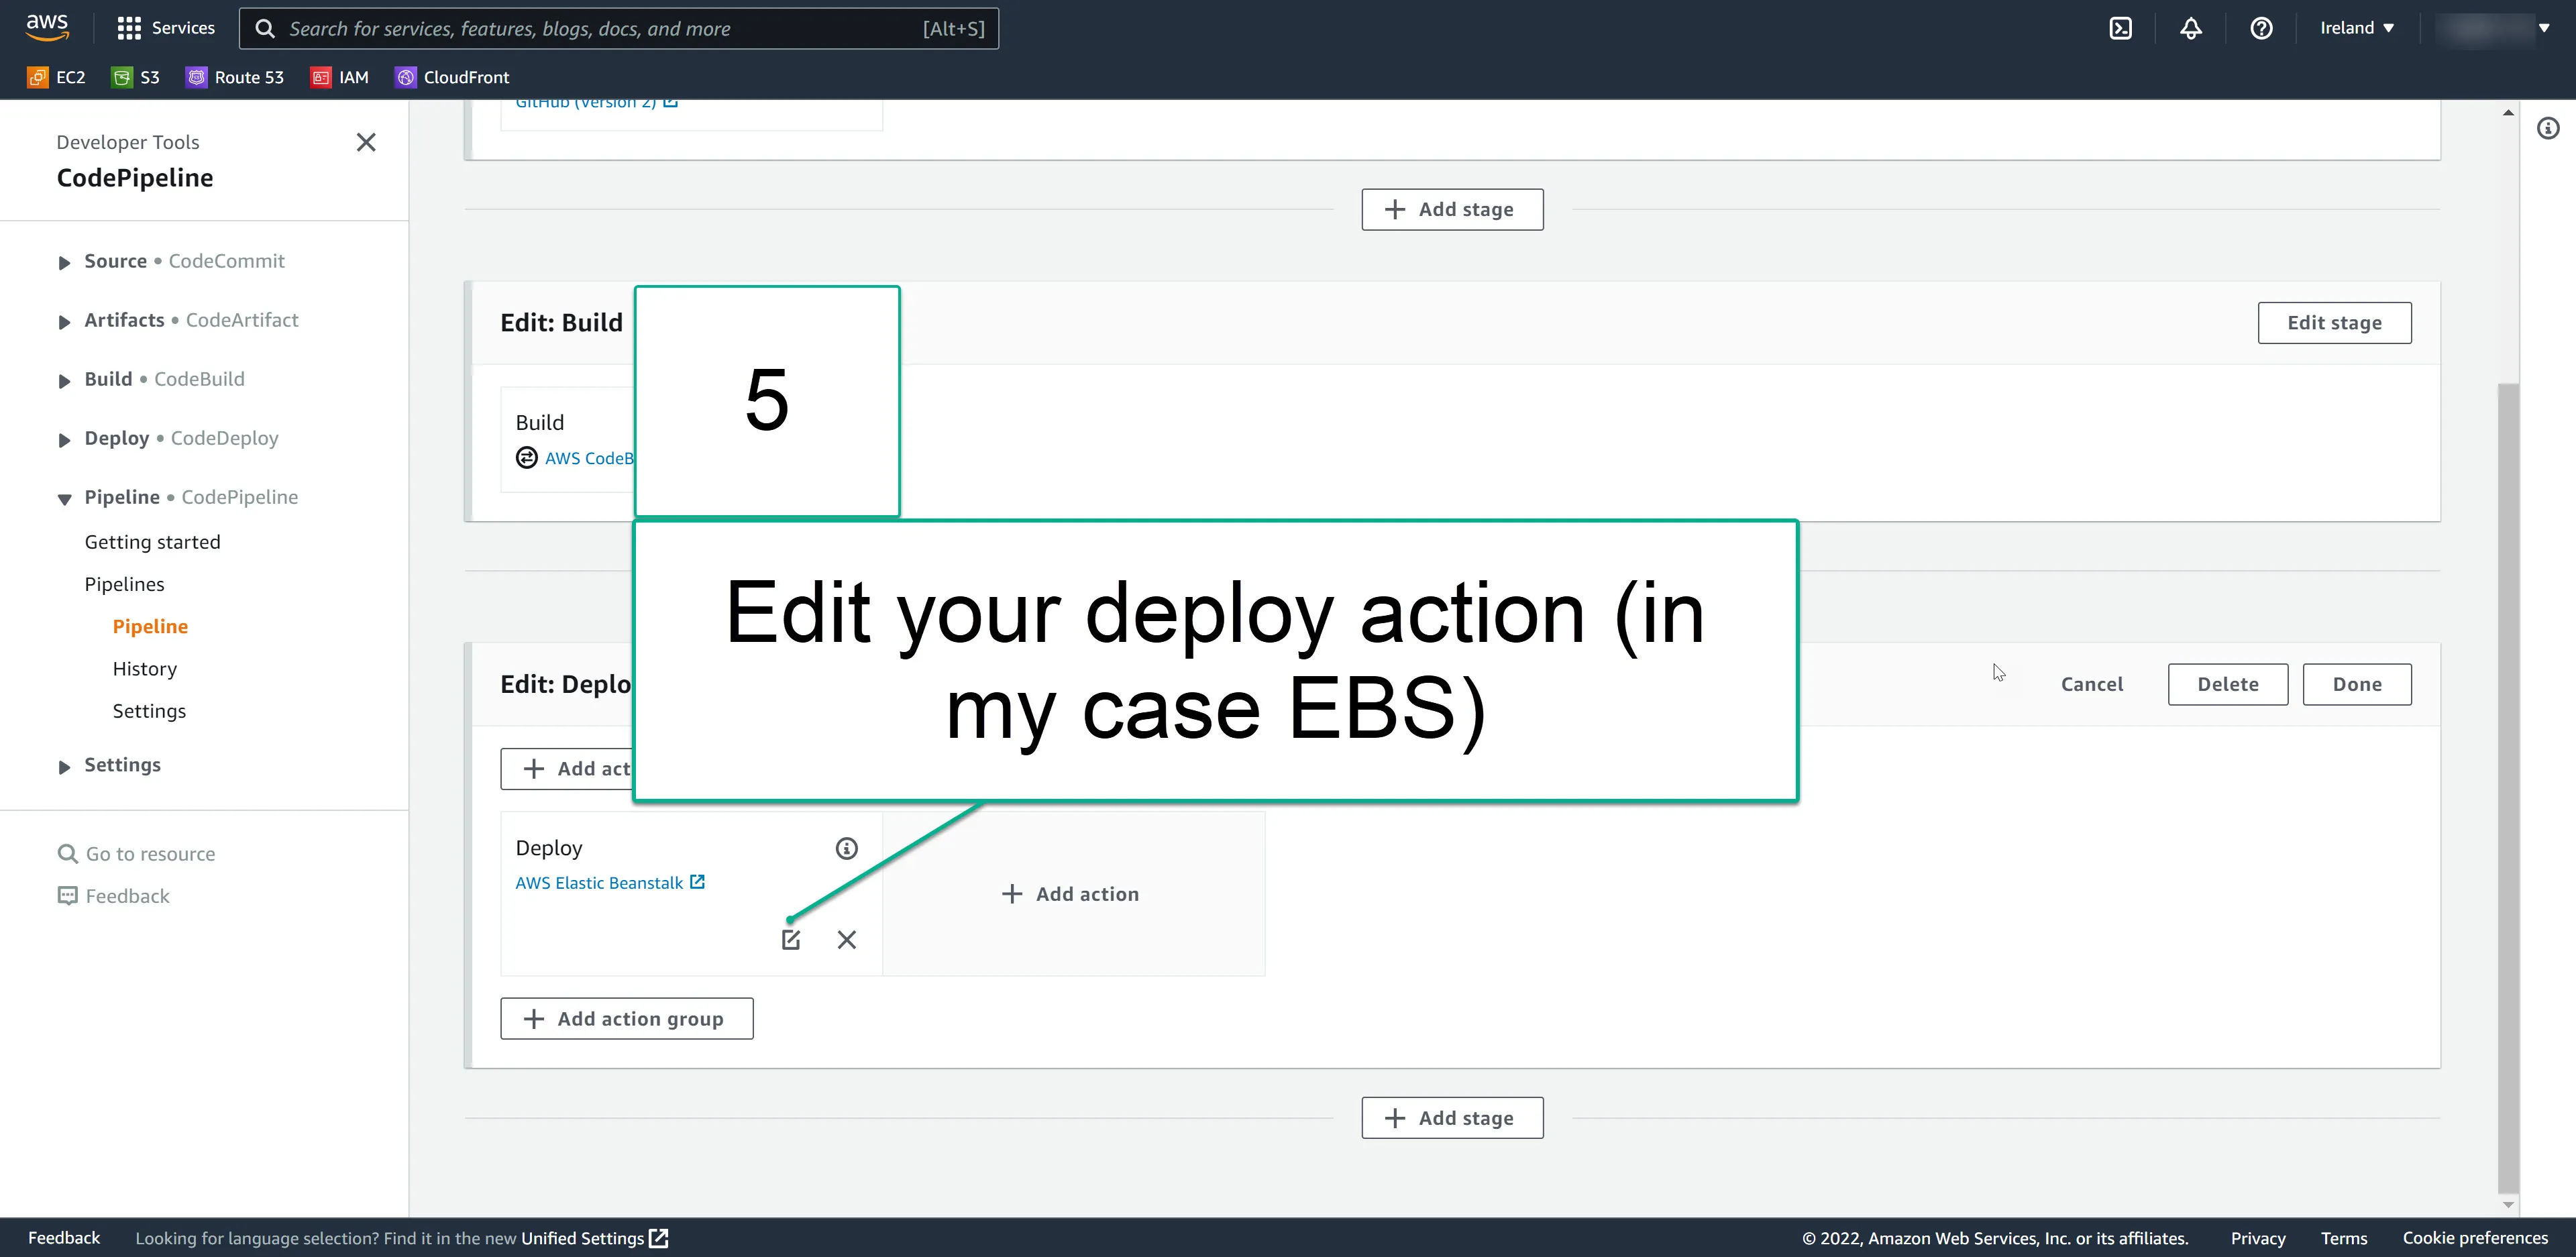Close the Developer Tools sidebar

tap(366, 142)
